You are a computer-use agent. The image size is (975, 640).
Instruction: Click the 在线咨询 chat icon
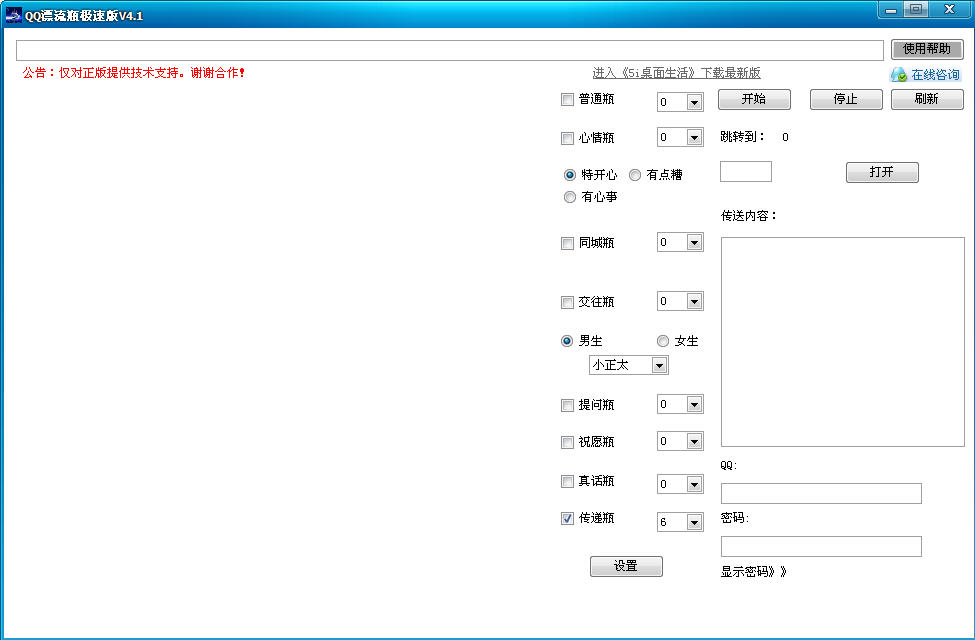899,75
